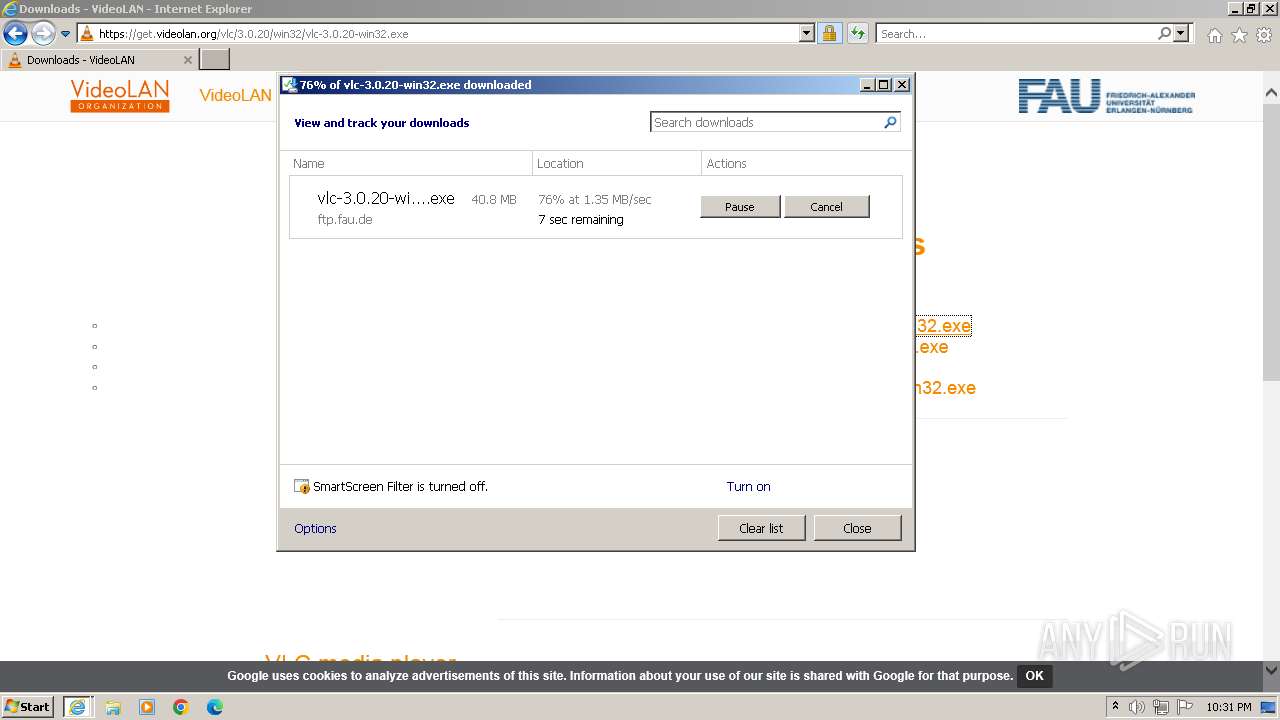The height and width of the screenshot is (720, 1280).
Task: Click the FAU university logo
Action: point(1106,96)
